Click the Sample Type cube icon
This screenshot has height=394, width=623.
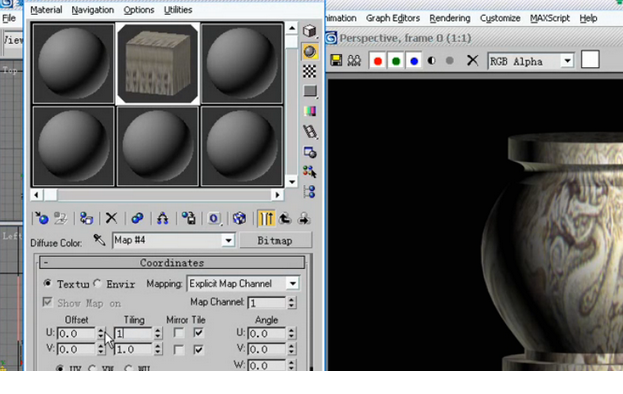tap(310, 31)
